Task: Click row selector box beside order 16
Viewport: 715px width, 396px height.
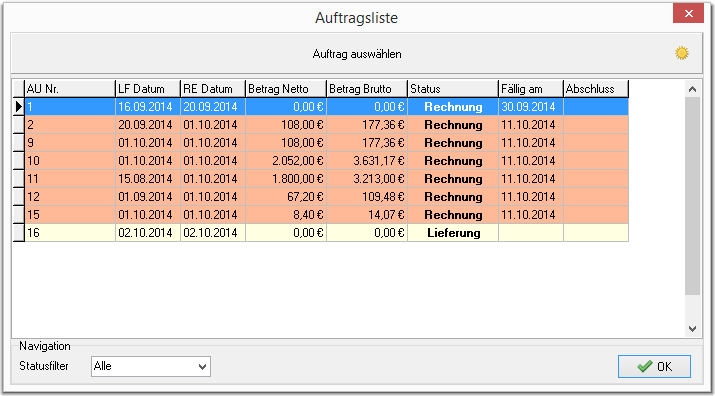Action: (x=19, y=233)
